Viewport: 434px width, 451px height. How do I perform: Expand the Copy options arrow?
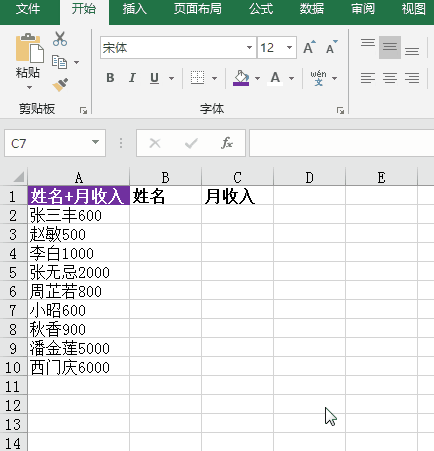77,62
